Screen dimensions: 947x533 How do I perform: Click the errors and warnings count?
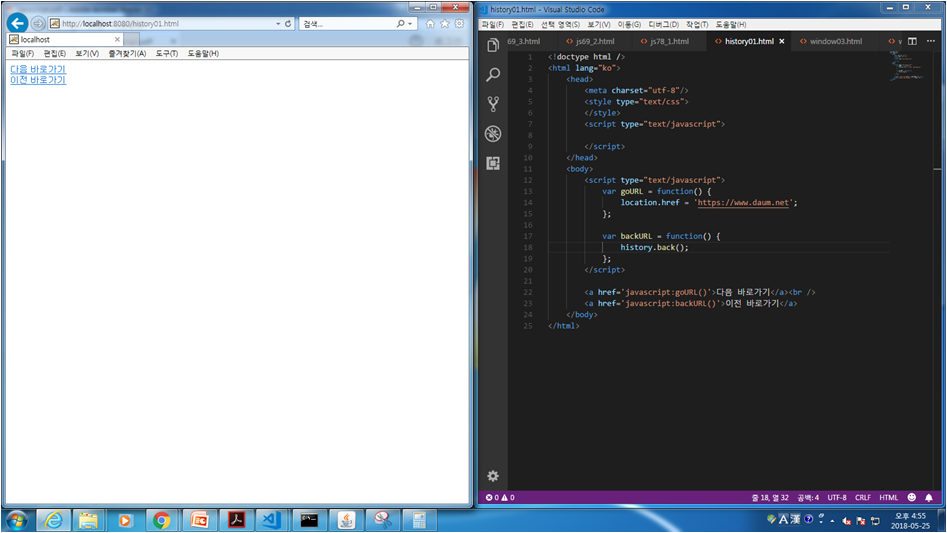(500, 497)
